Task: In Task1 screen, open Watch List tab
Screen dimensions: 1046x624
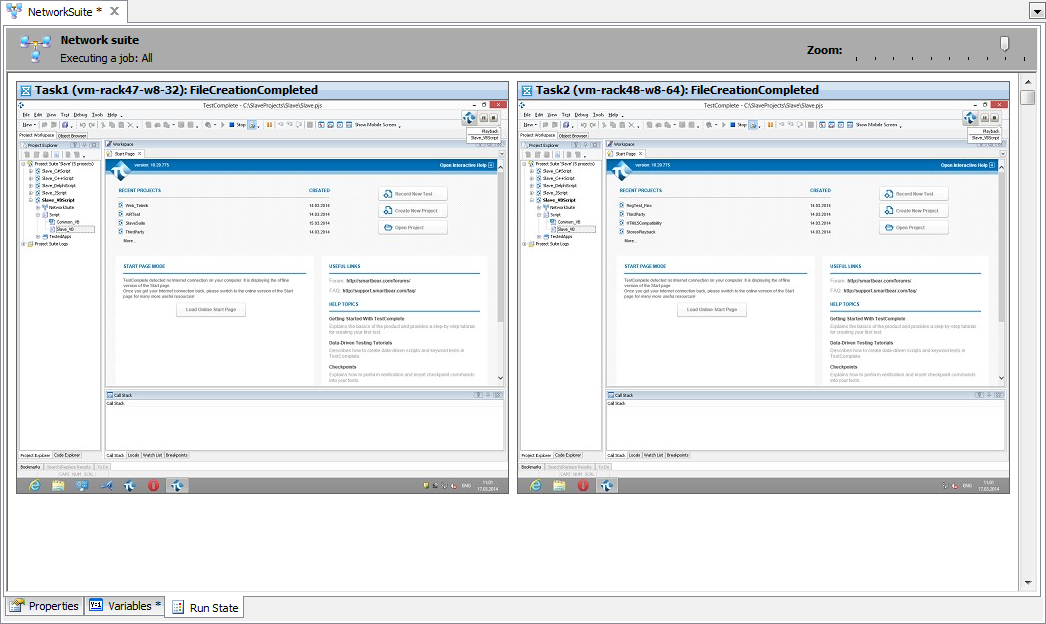Action: pyautogui.click(x=152, y=455)
